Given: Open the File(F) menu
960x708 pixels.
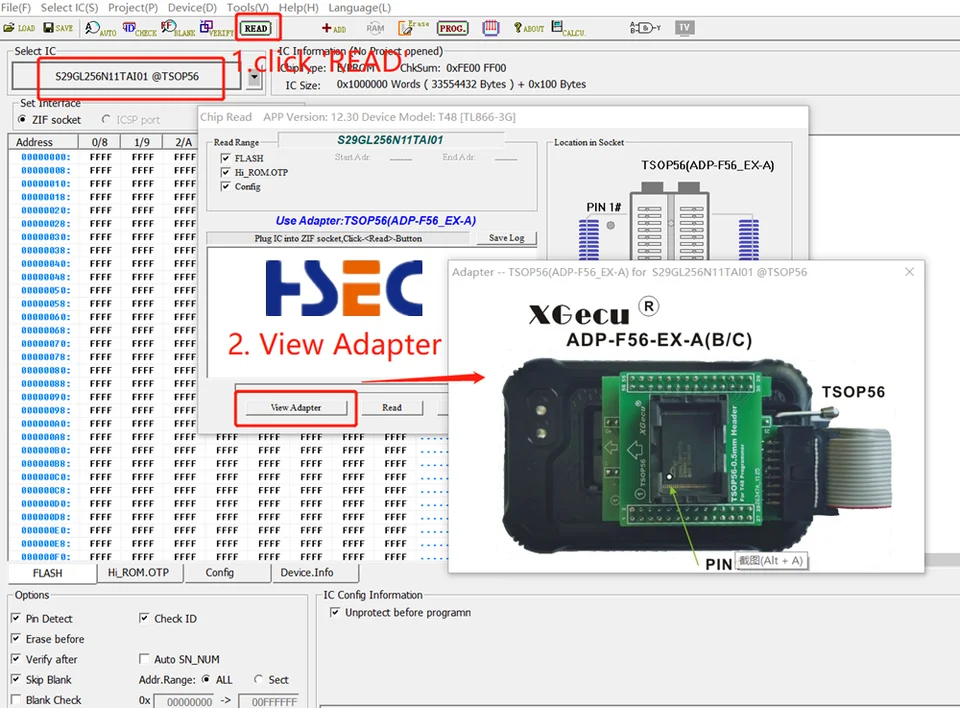Looking at the screenshot, I should tap(16, 8).
